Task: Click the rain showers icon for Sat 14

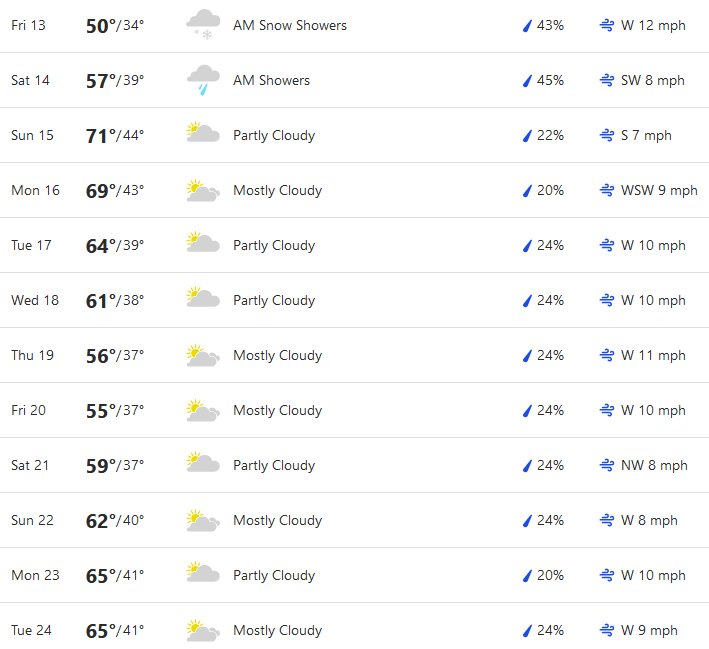Action: pos(203,80)
